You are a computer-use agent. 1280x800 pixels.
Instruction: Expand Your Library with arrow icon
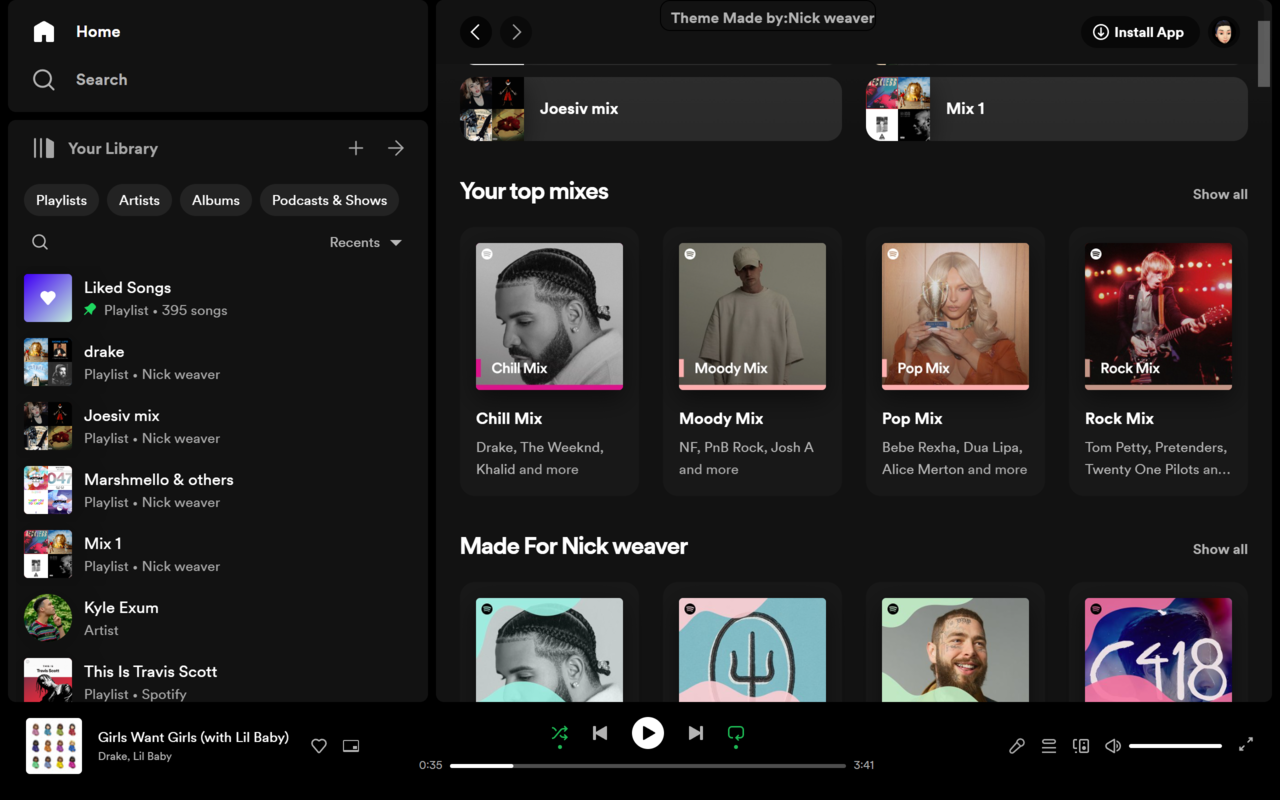(x=396, y=148)
